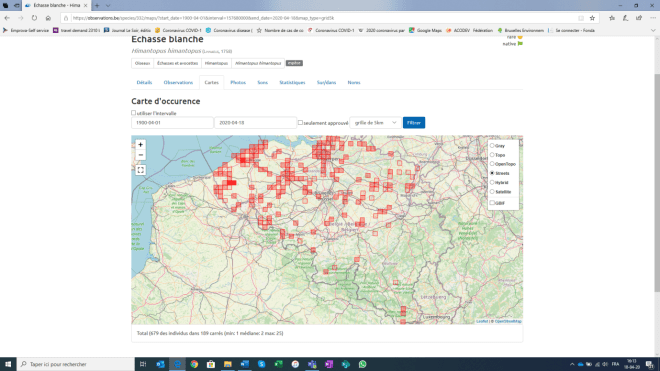The image size is (660, 371).
Task: Click the page vertical scrollbar
Action: (x=657, y=182)
